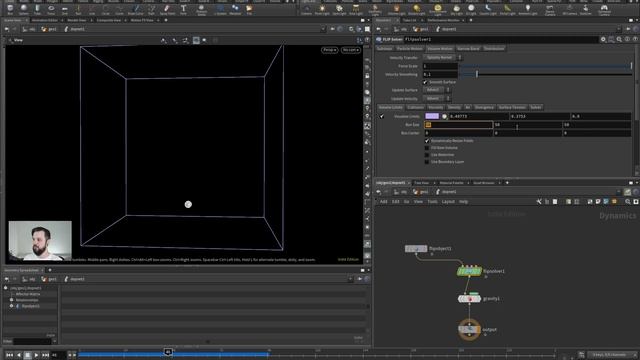Click the Volume Limits purple color swatch

pos(432,116)
